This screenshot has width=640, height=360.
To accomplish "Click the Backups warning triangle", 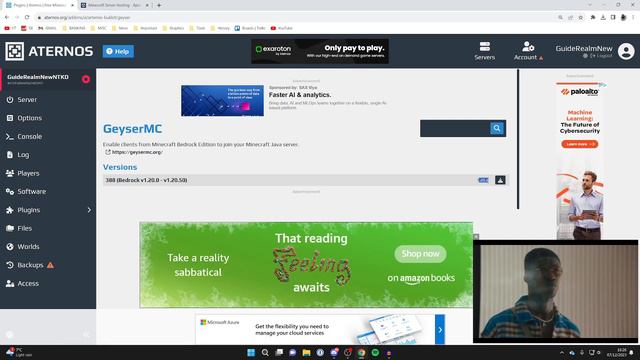I will point(50,265).
